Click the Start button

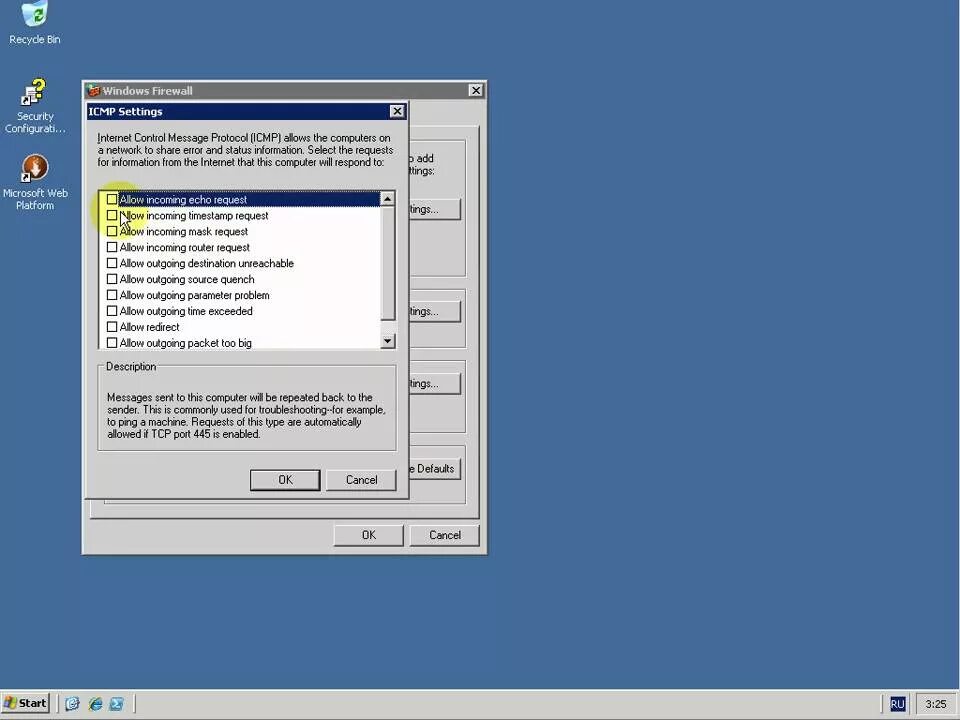pos(26,703)
